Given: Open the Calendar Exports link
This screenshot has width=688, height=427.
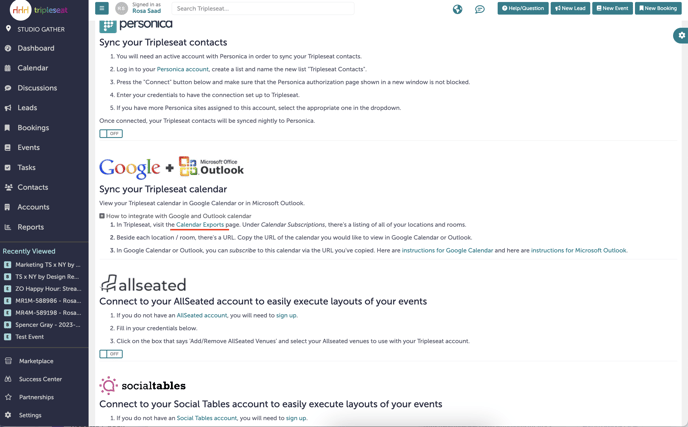Looking at the screenshot, I should coord(200,225).
